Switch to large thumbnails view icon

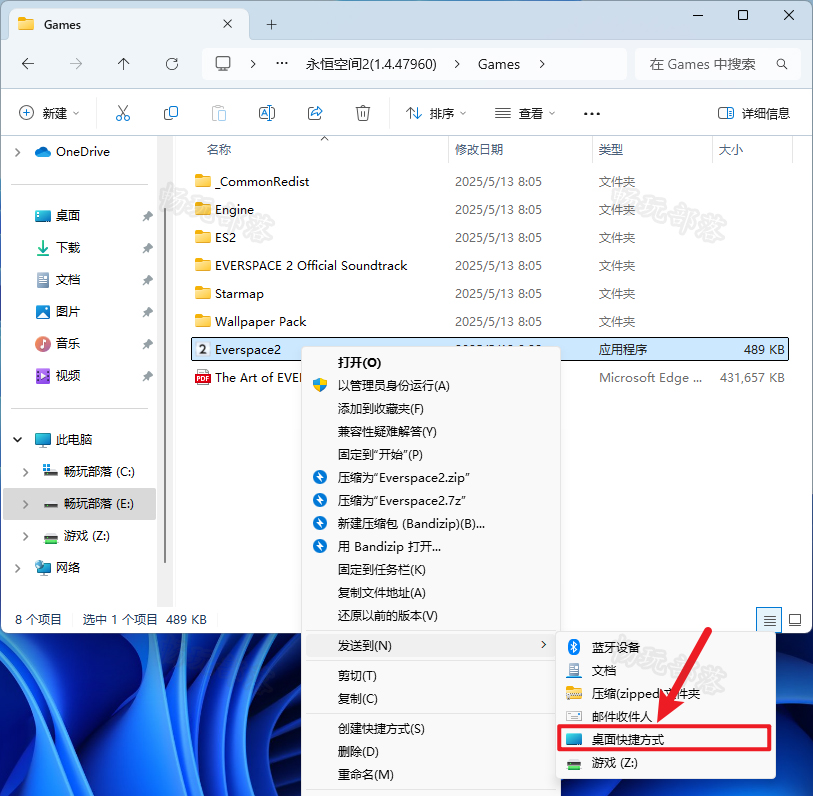coord(794,620)
